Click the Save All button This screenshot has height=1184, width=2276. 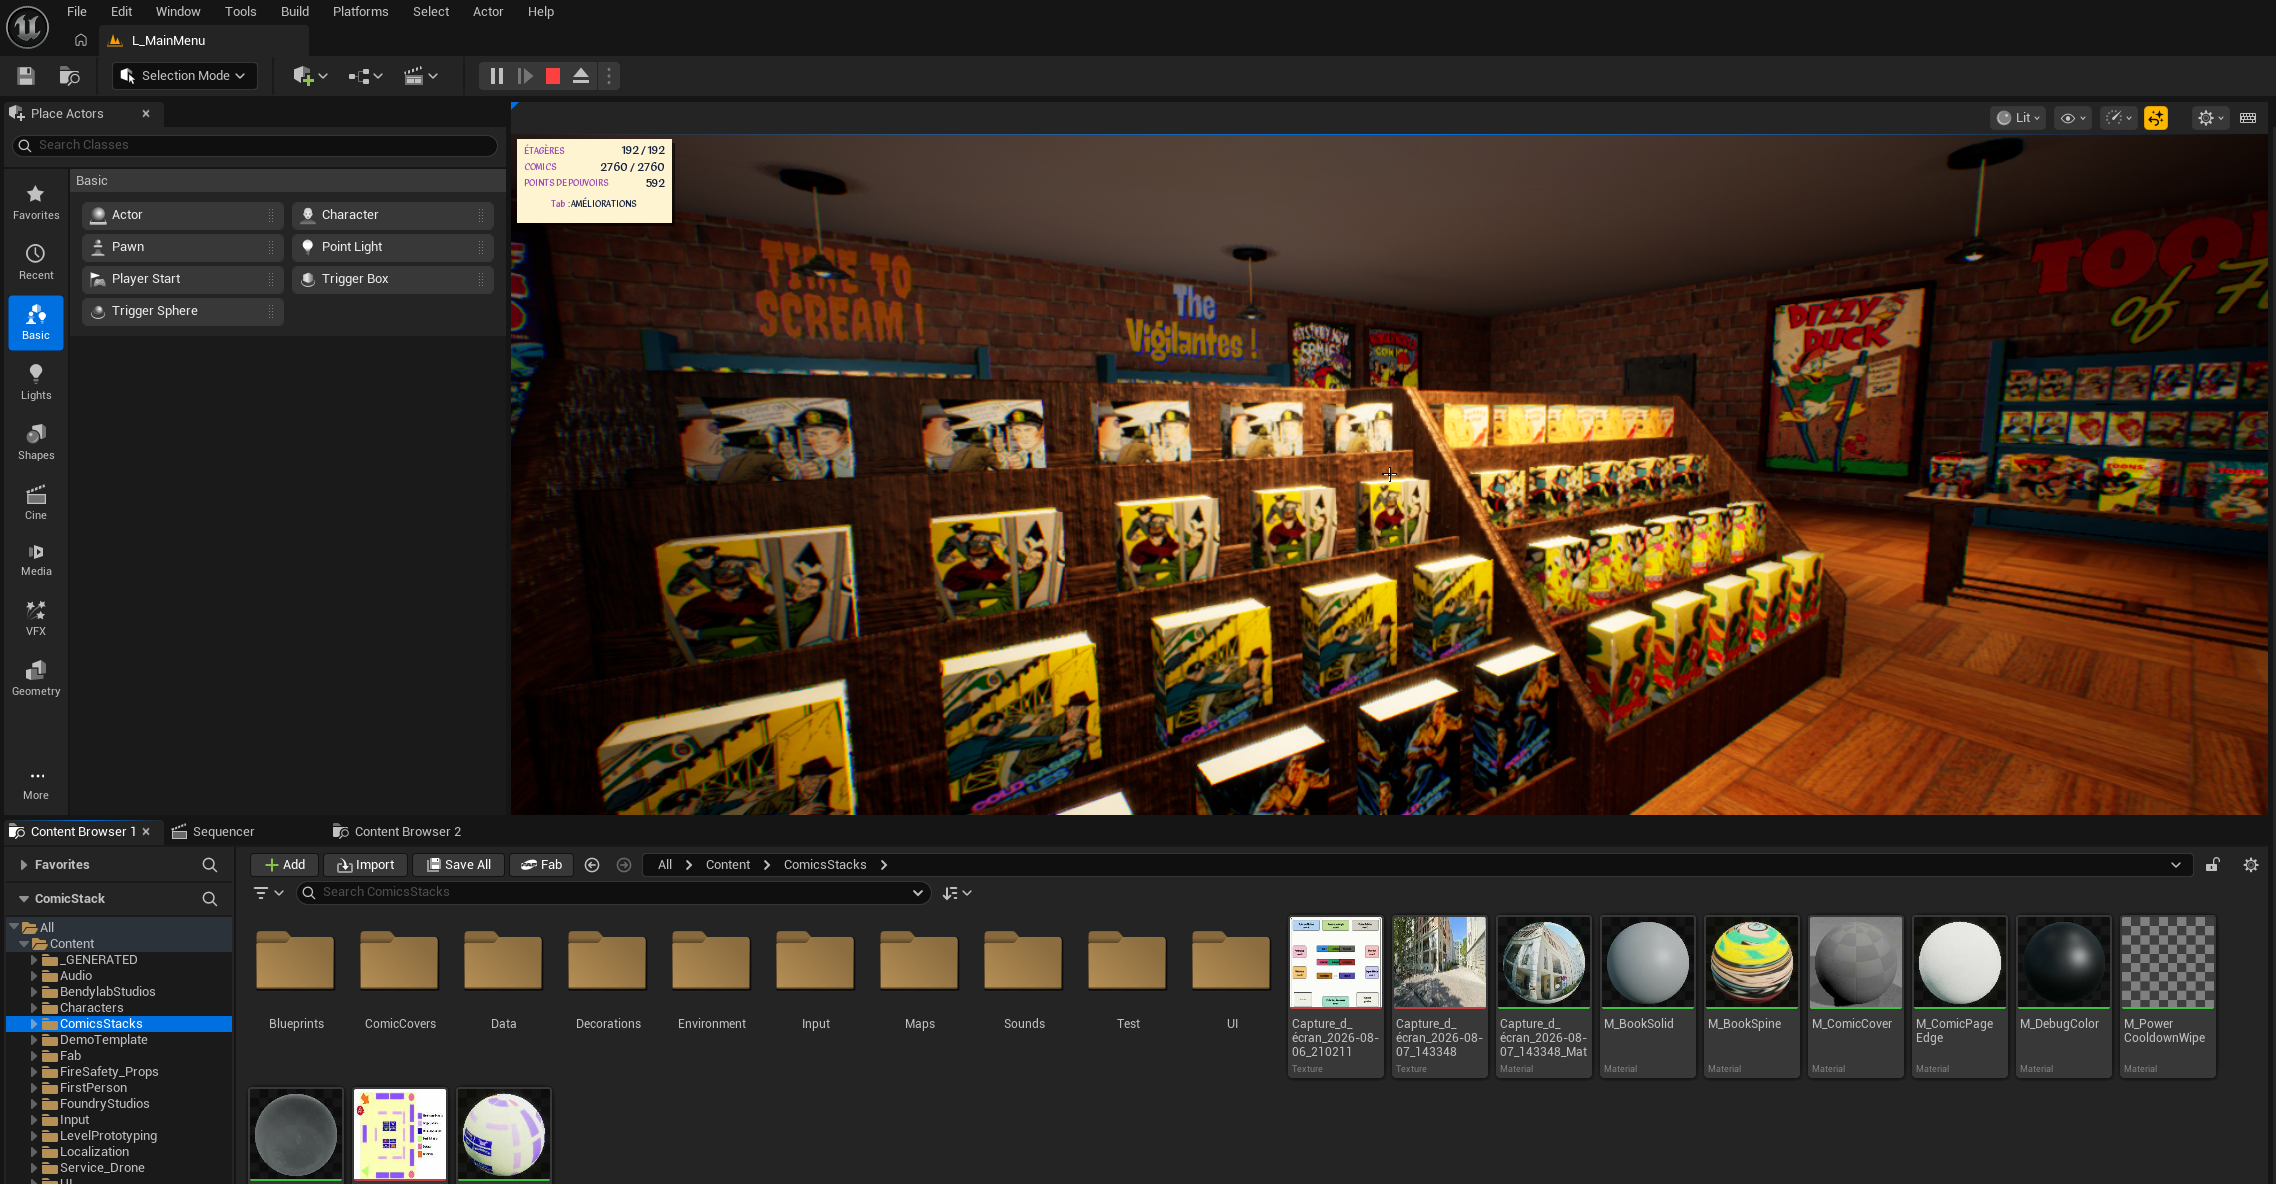[x=459, y=865]
